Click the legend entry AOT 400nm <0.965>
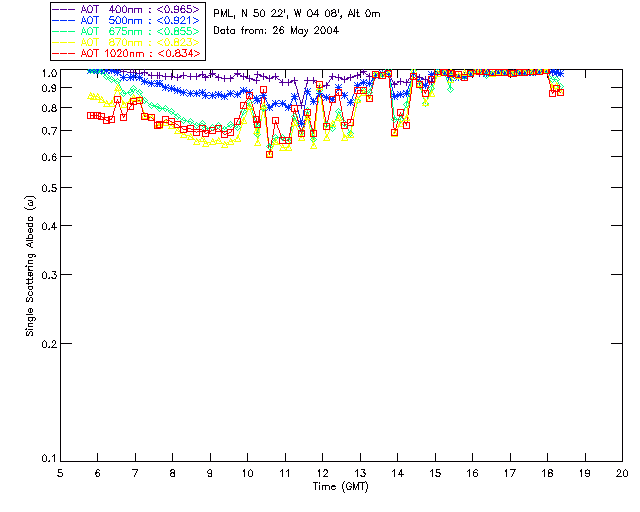The image size is (640, 512). pyautogui.click(x=126, y=9)
